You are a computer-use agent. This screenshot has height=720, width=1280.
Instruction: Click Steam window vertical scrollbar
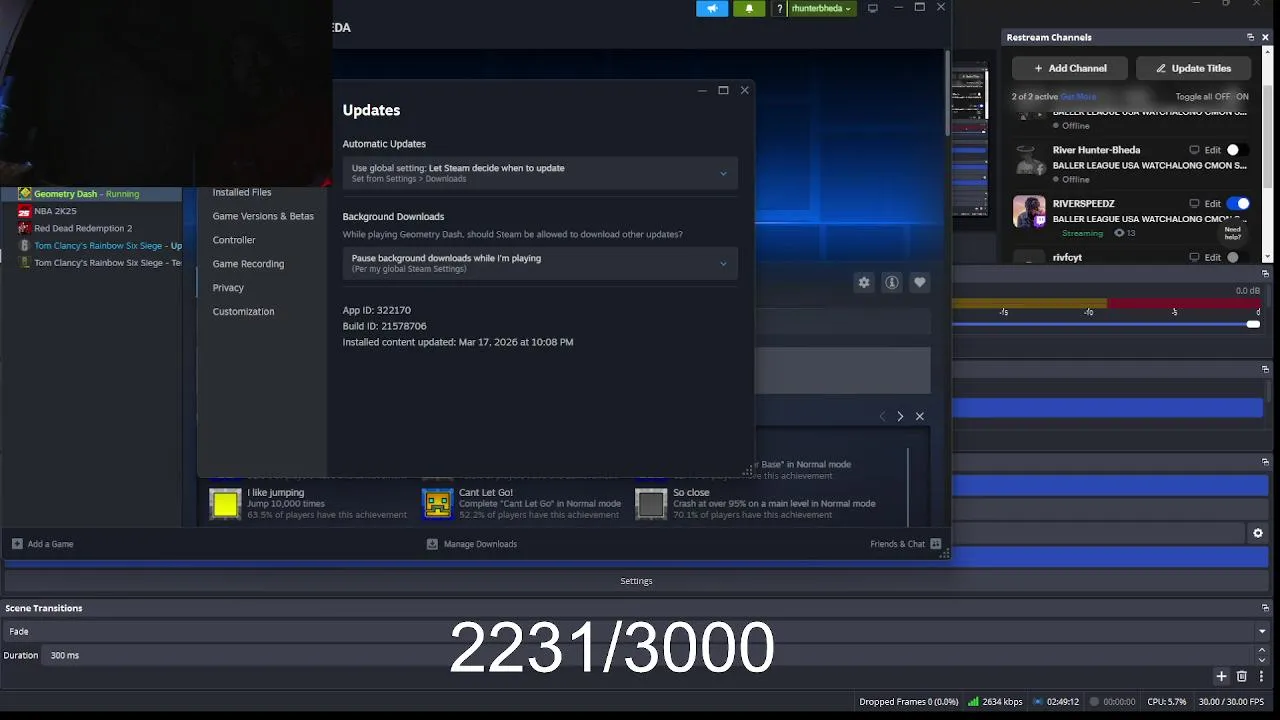click(946, 93)
